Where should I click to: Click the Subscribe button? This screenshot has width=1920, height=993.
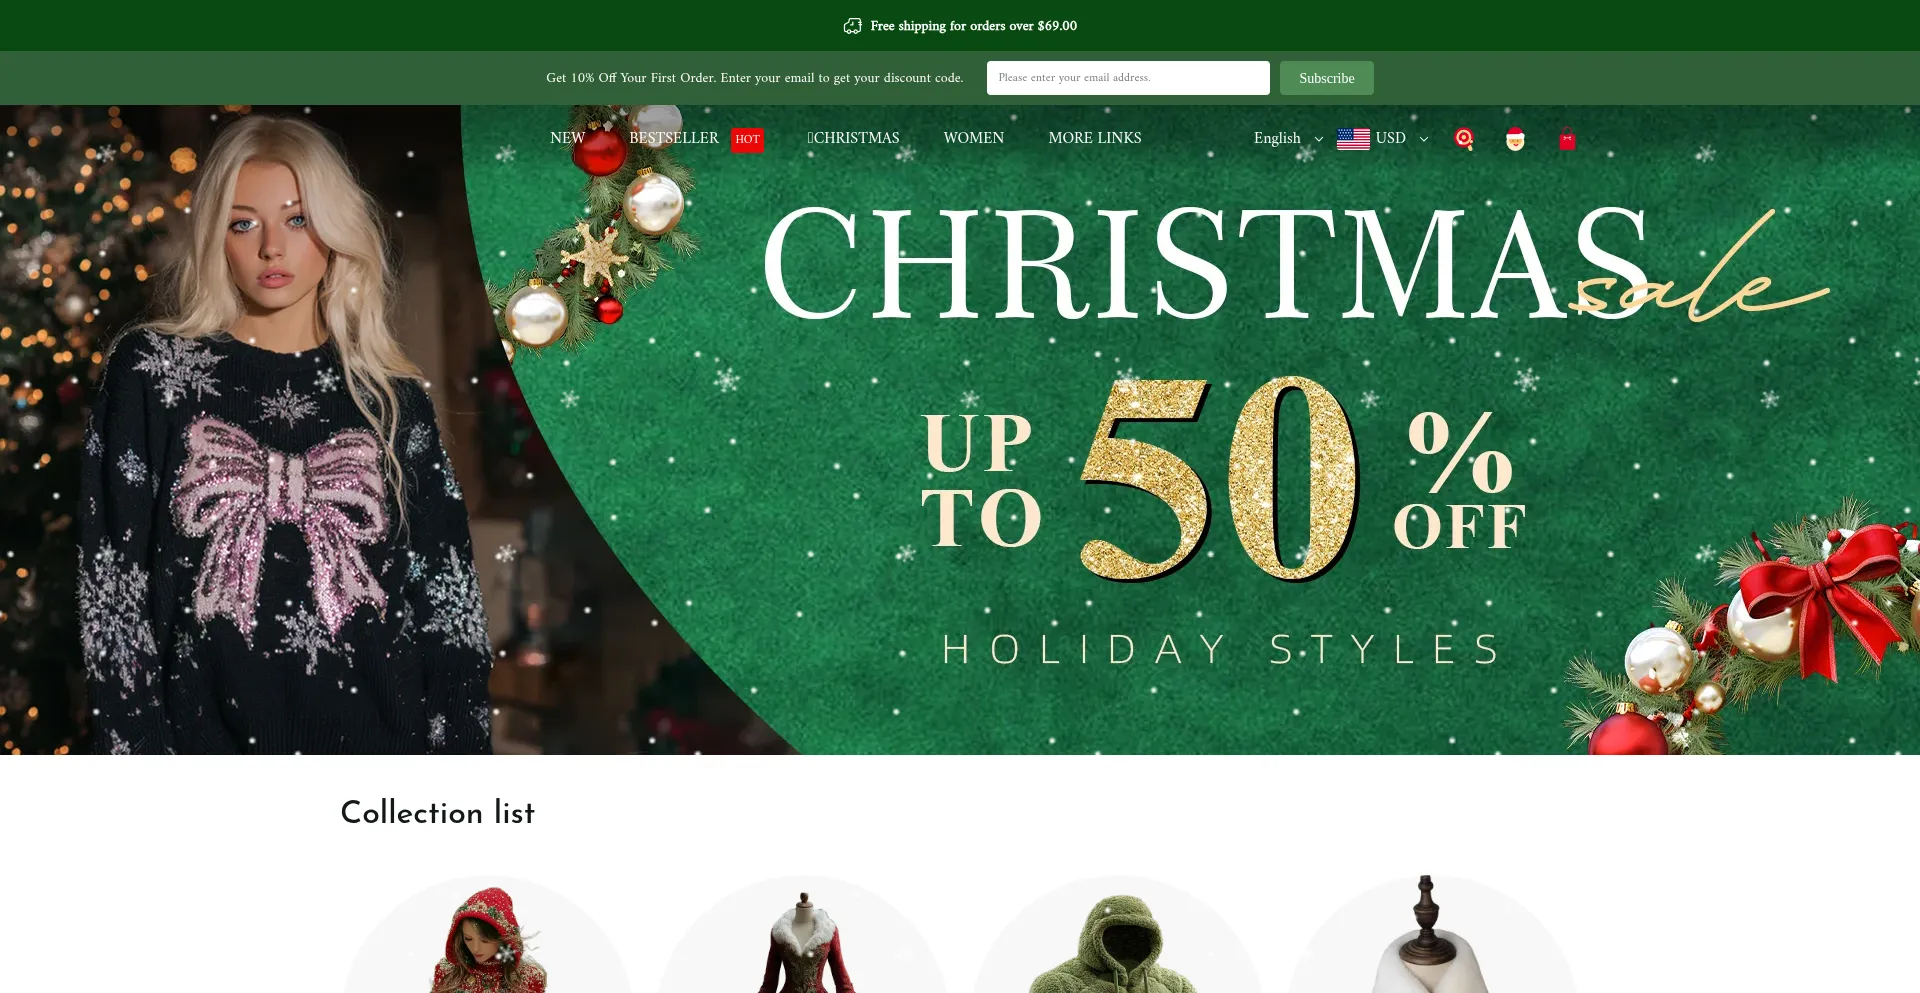click(x=1327, y=78)
